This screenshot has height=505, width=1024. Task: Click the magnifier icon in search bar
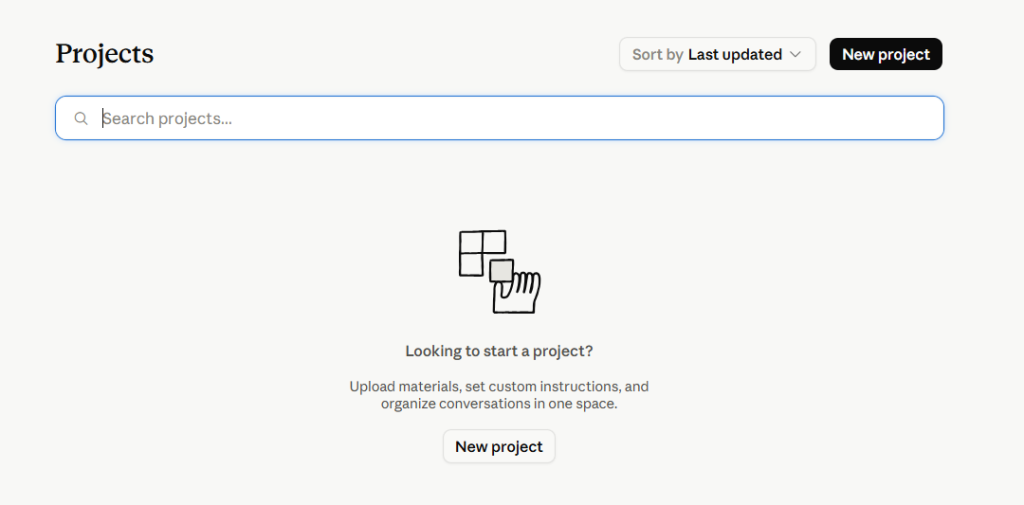[81, 118]
